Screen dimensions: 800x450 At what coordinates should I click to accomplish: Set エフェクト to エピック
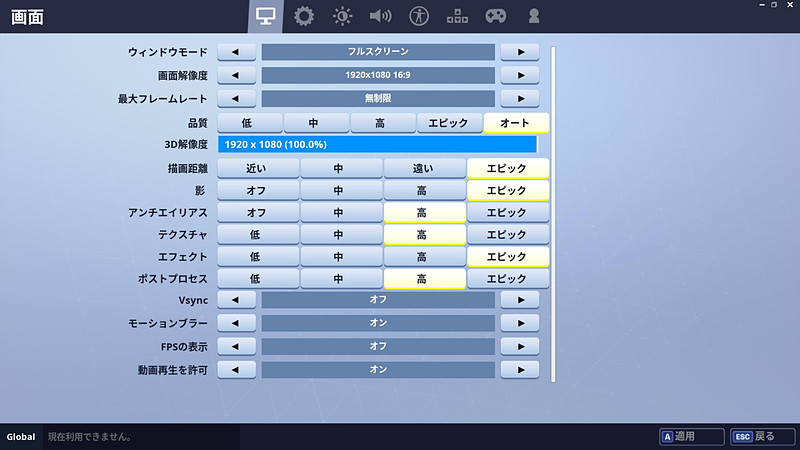pos(508,257)
